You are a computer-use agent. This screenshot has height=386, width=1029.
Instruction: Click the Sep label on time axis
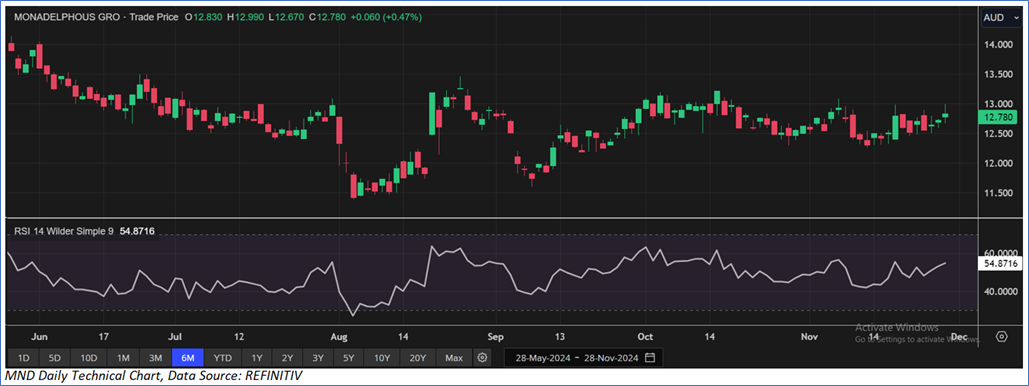click(495, 337)
